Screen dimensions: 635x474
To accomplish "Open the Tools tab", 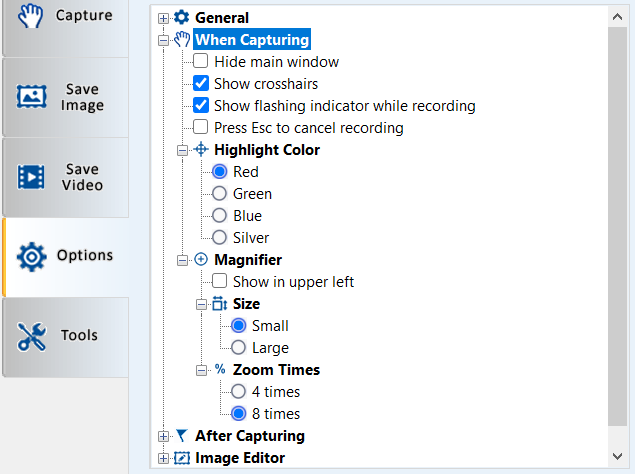I will point(65,336).
